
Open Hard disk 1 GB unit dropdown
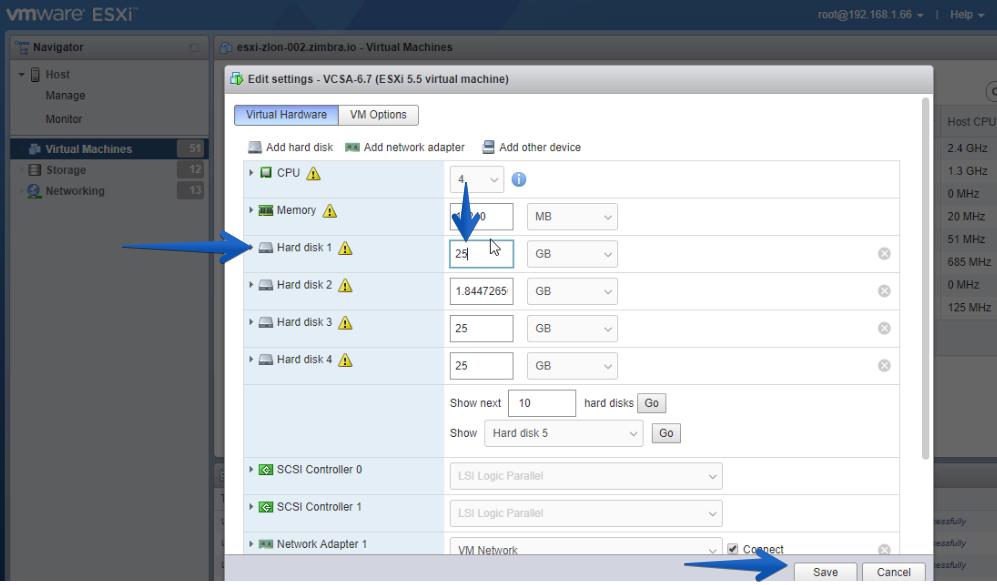point(572,254)
